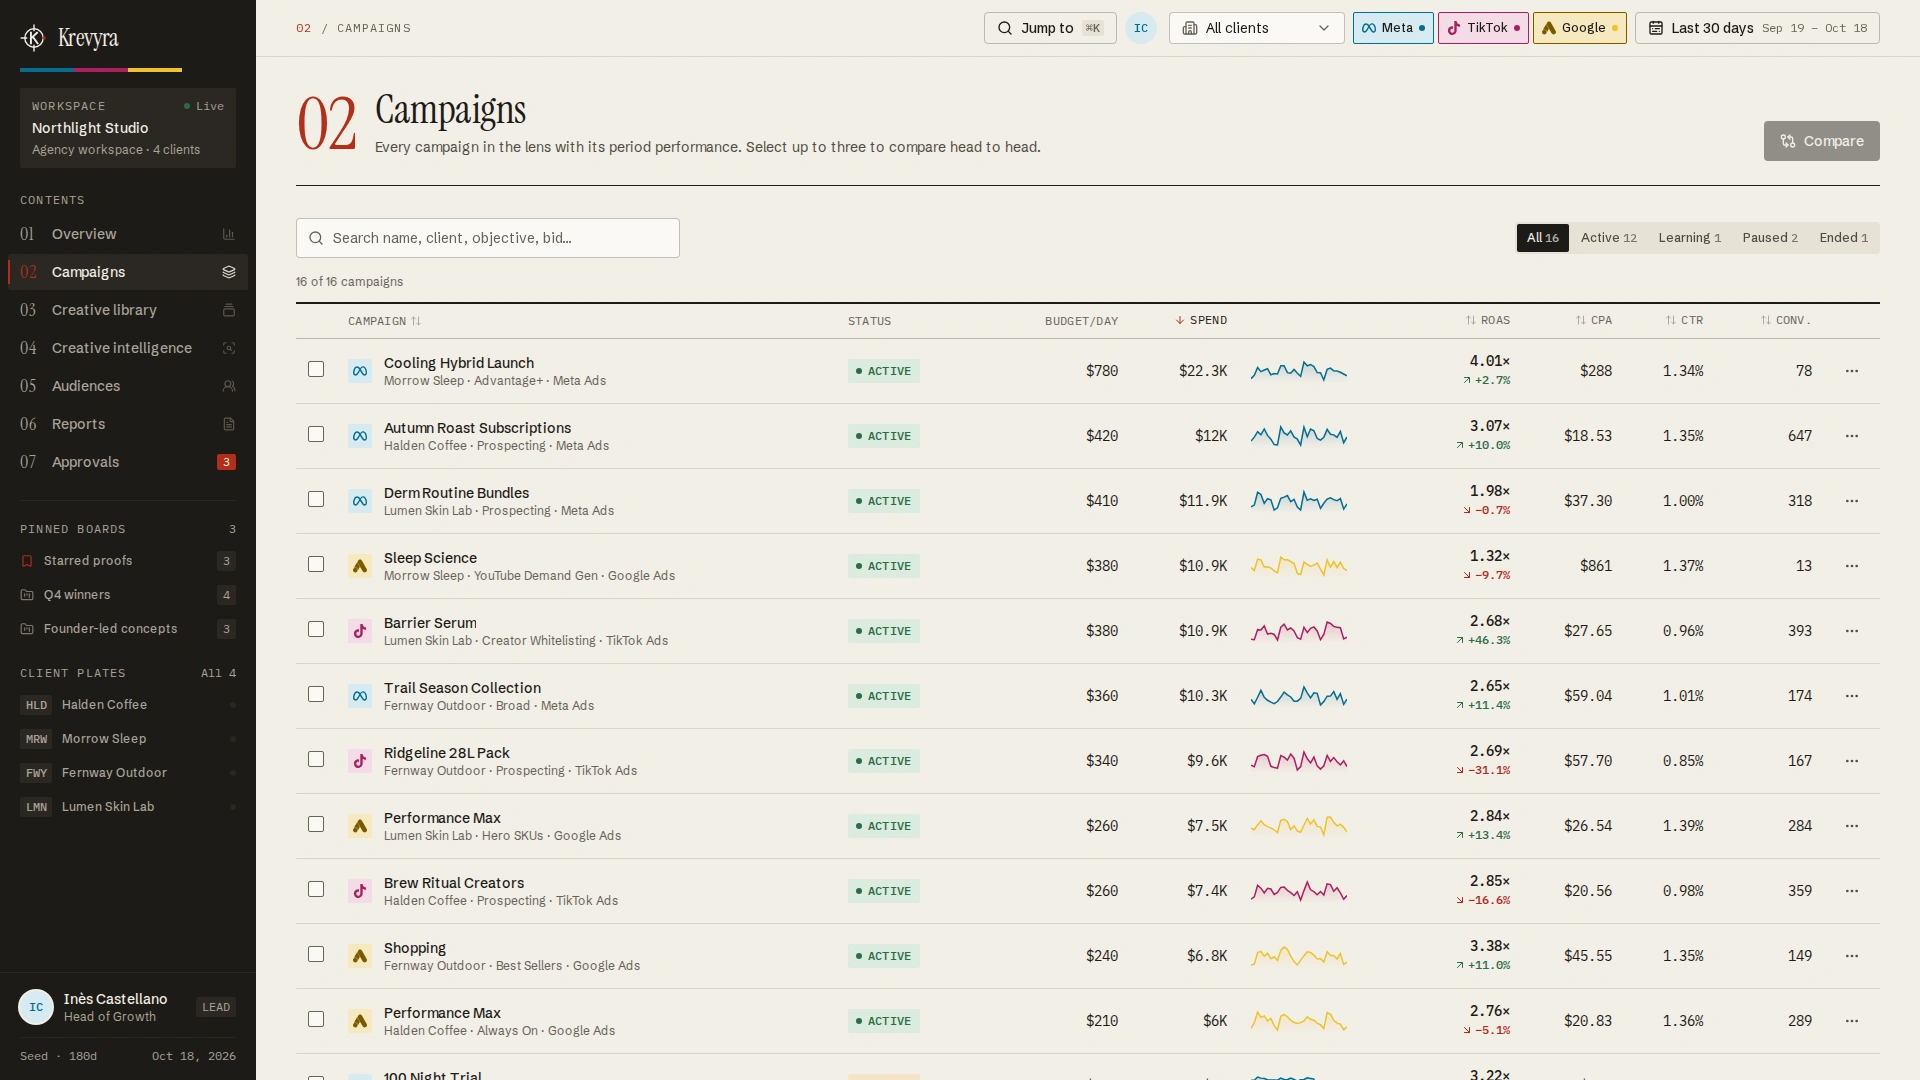Click the Overview chart icon in sidebar

(x=228, y=234)
